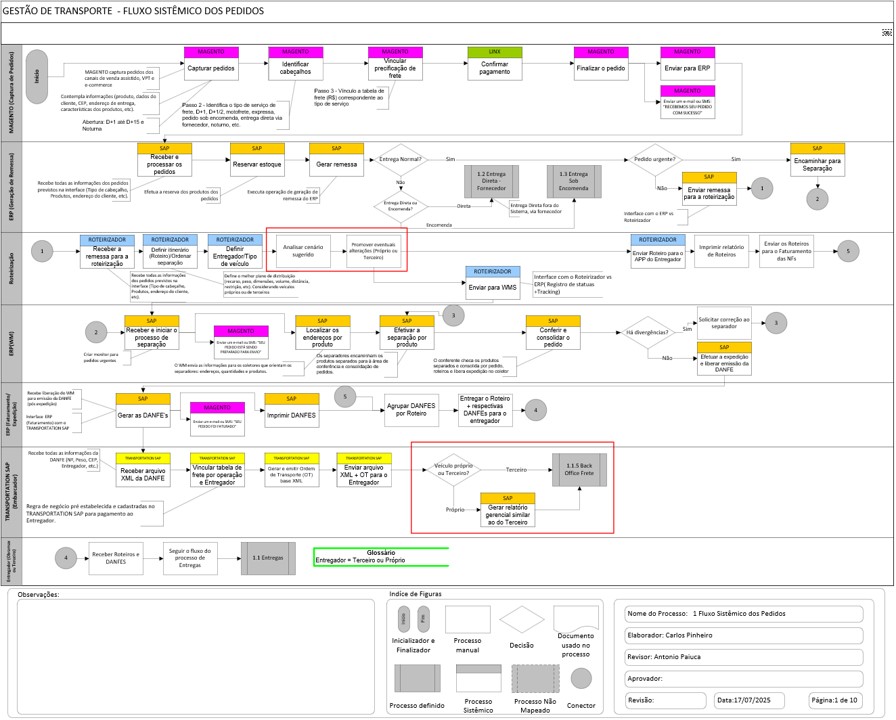This screenshot has width=896, height=720.
Task: Click the Processo Não Mapeado symbol in legend
Action: (x=535, y=678)
